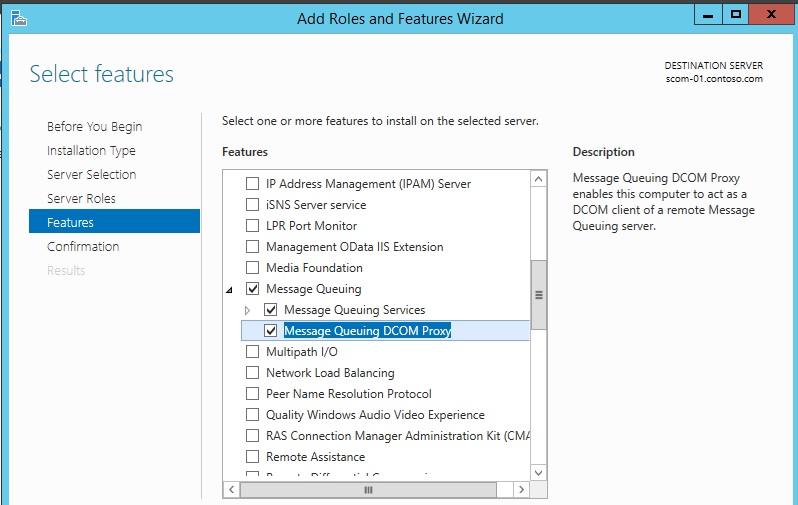Enable the LPR Port Monitor checkbox
798x505 pixels.
[253, 226]
